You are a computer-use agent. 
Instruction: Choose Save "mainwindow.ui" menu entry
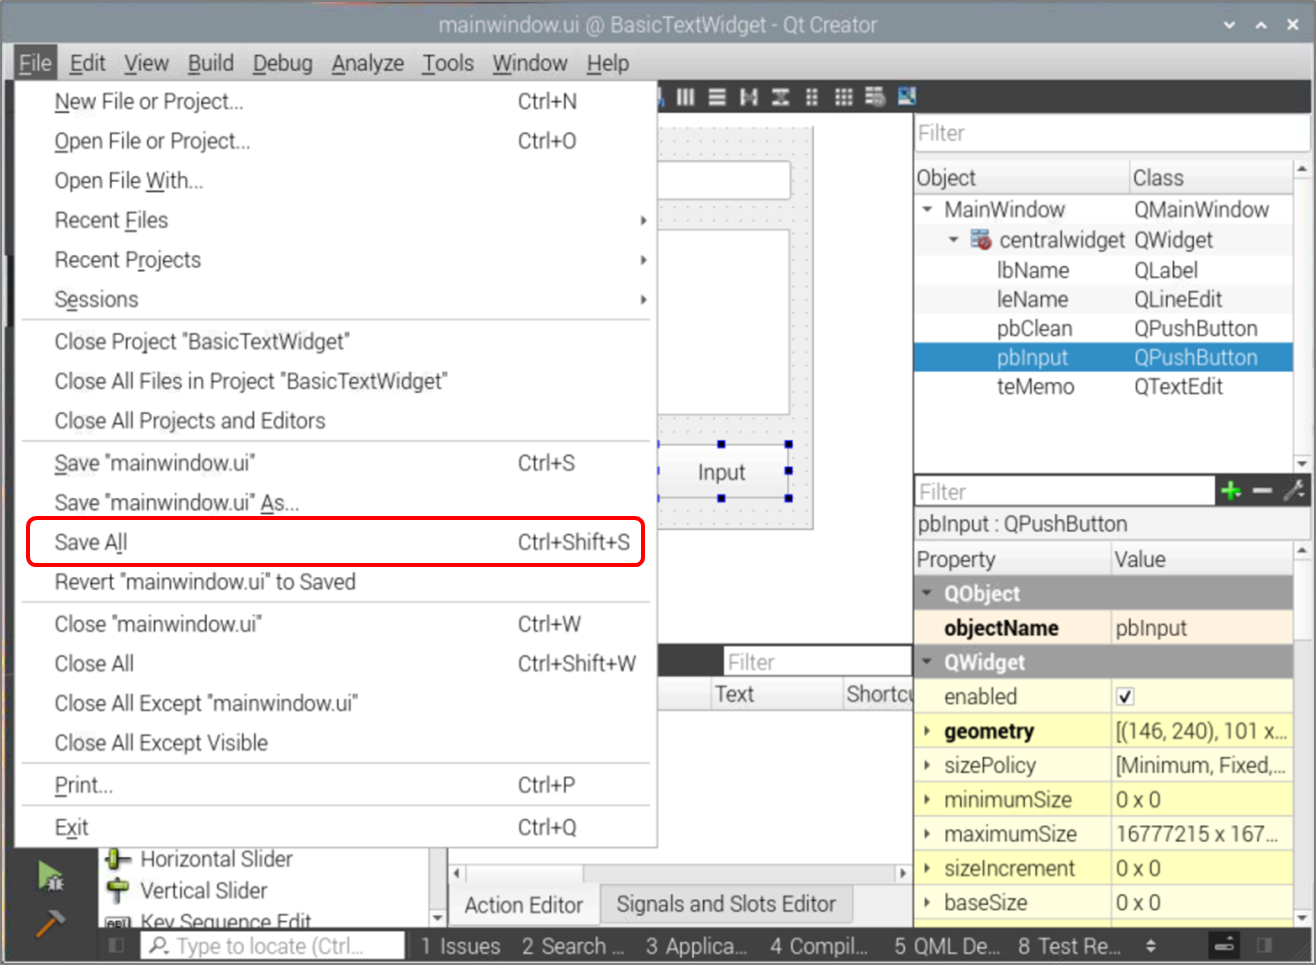(336, 463)
